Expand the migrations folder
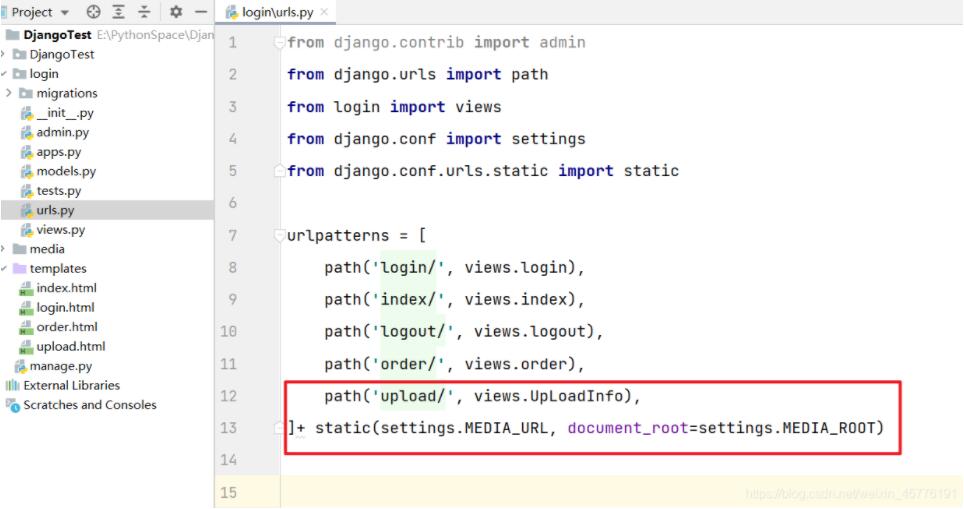This screenshot has height=509, width=964. (x=9, y=93)
